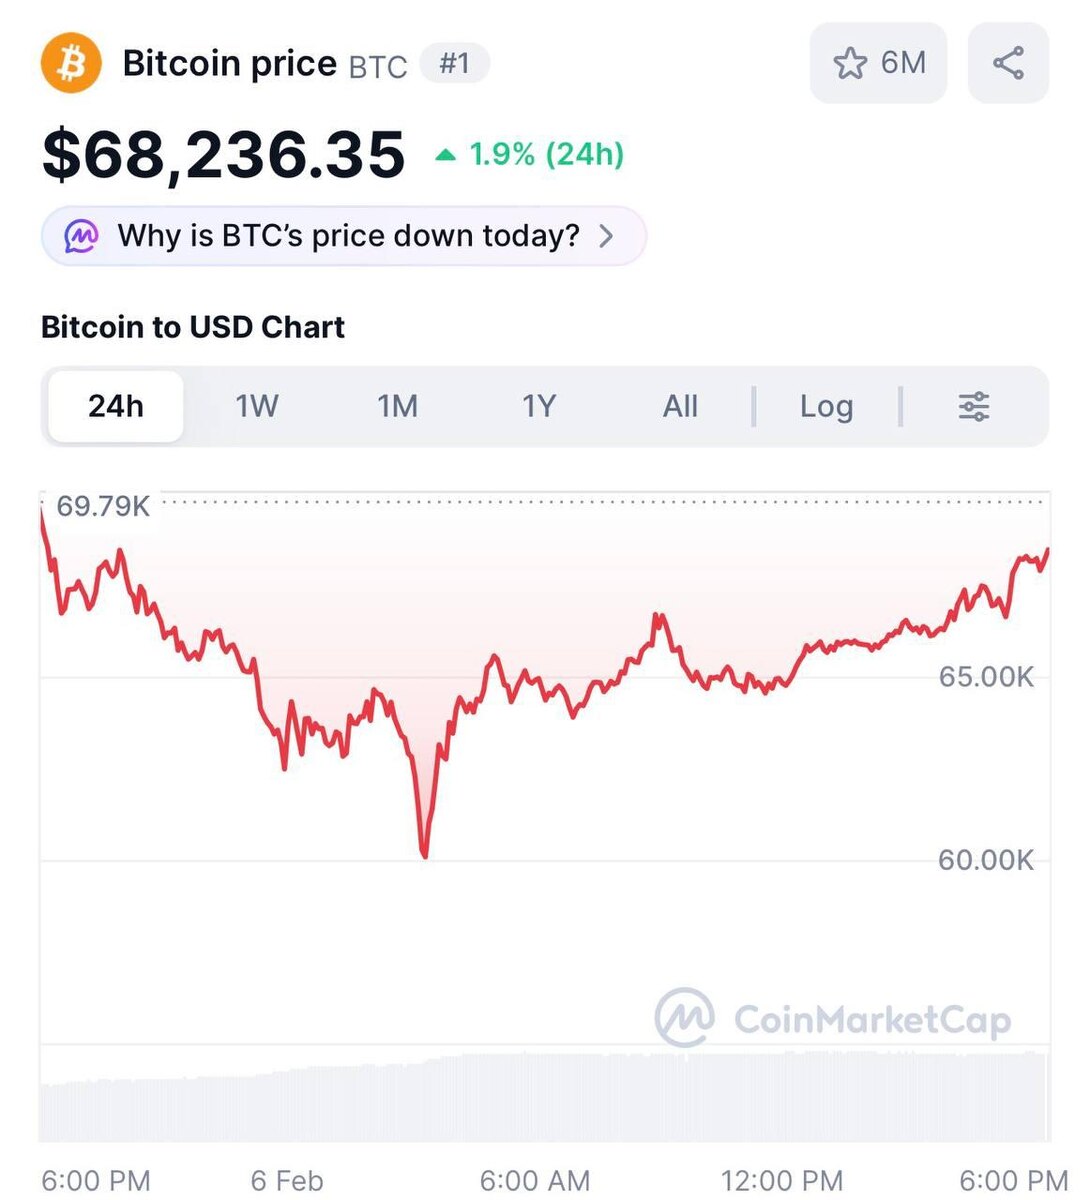Select the 1Y chart range
The height and width of the screenshot is (1200, 1090).
(x=538, y=406)
